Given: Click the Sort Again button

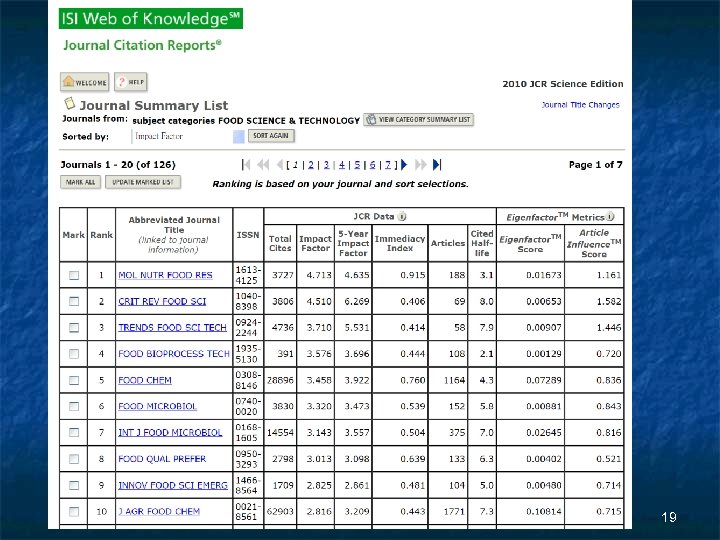Looking at the screenshot, I should pyautogui.click(x=271, y=135).
